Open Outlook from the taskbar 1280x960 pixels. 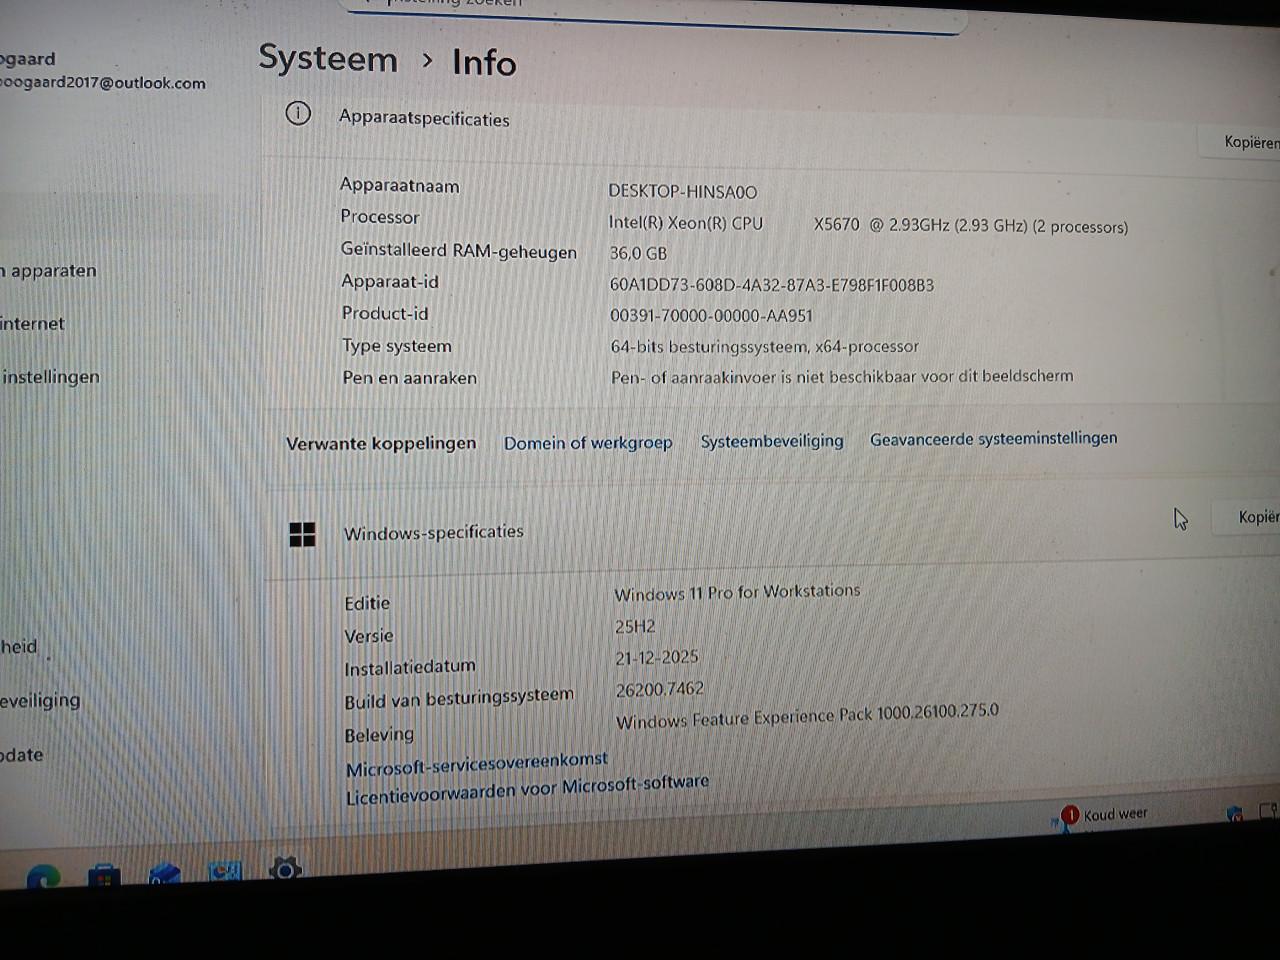tap(164, 872)
